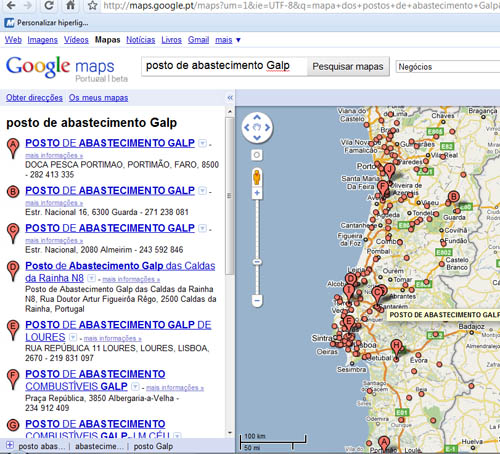Viewport: 500px width, 454px height.
Task: Click marker G icon in the results list
Action: click(13, 426)
